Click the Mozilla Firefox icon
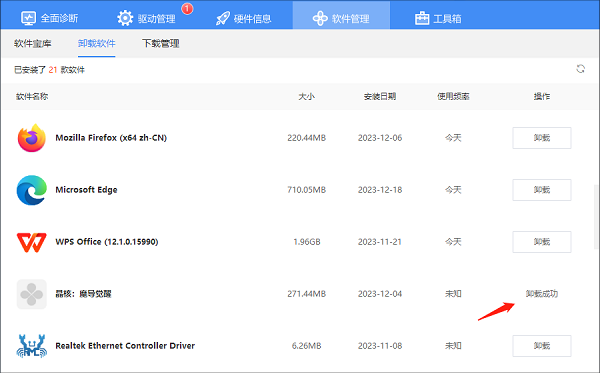This screenshot has height=373, width=600. coord(32,138)
